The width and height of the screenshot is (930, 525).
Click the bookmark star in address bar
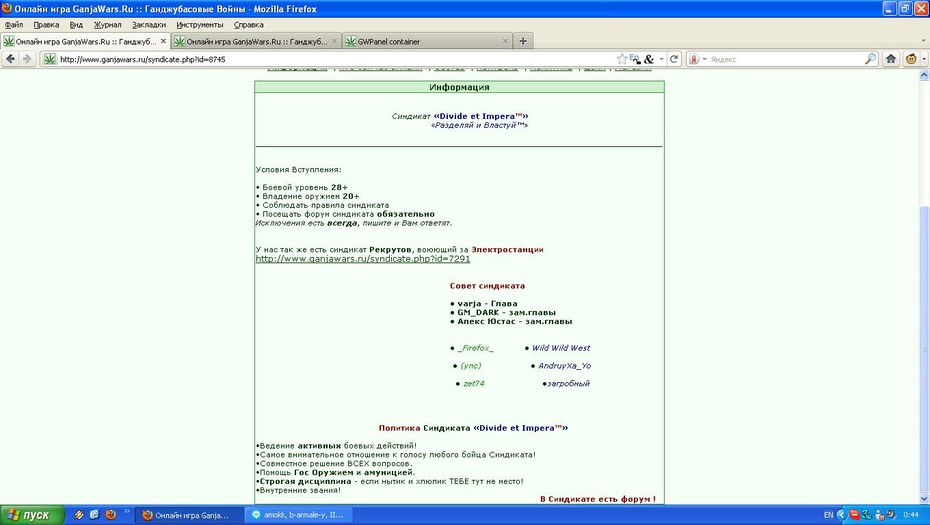tap(622, 59)
